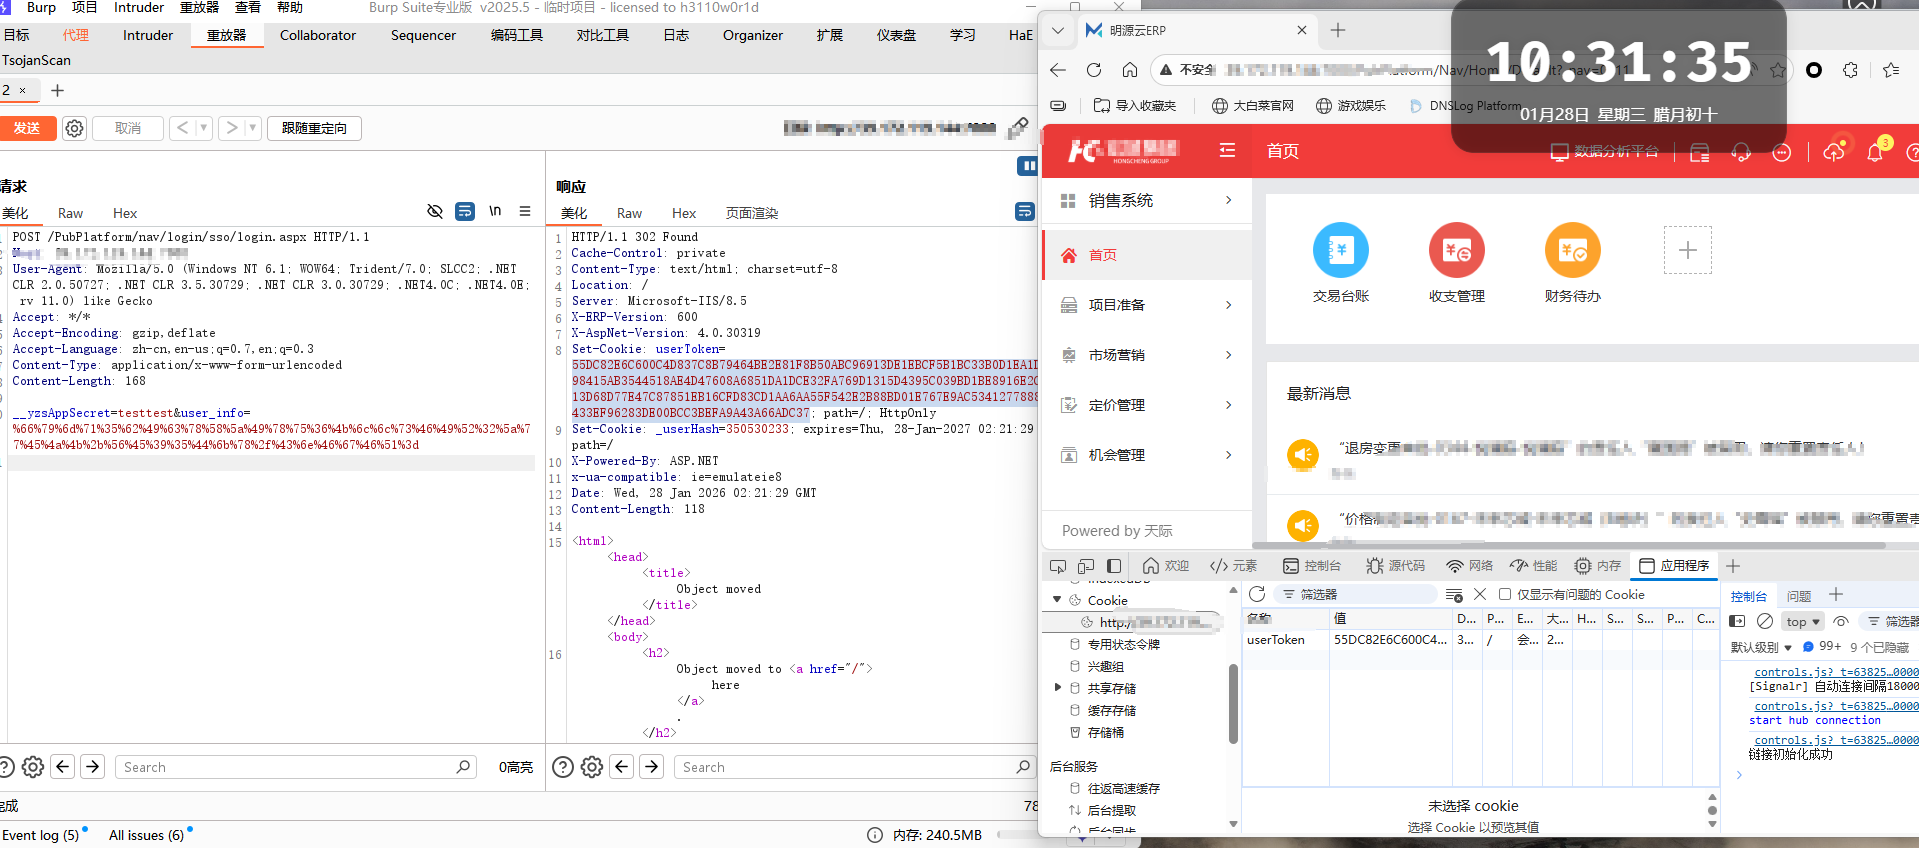Go to previous match in request search
Viewport: 1919px width, 848px height.
pos(63,767)
